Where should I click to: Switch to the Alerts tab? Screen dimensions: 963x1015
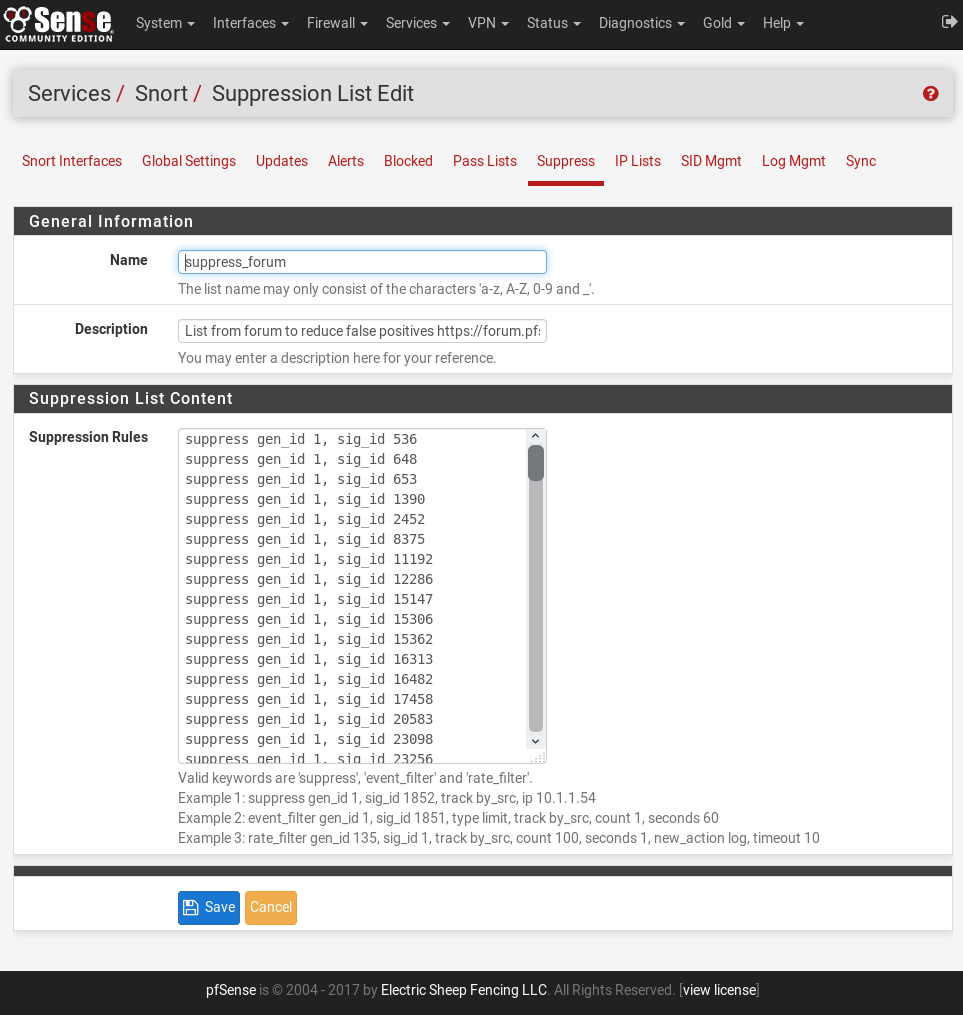tap(346, 161)
